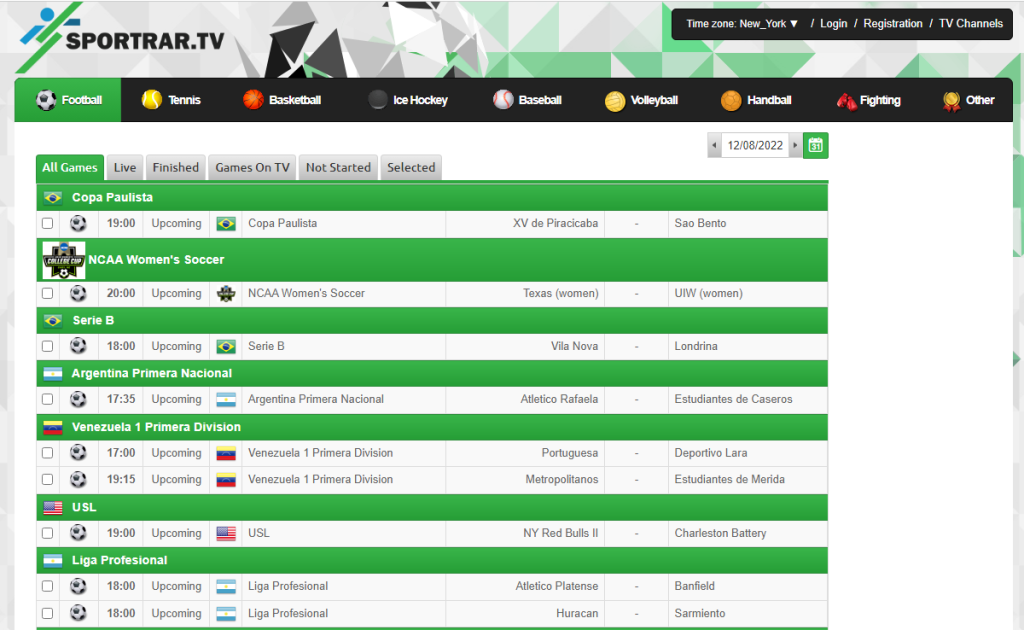Open the Registration link
The width and height of the screenshot is (1024, 630).
click(x=893, y=24)
